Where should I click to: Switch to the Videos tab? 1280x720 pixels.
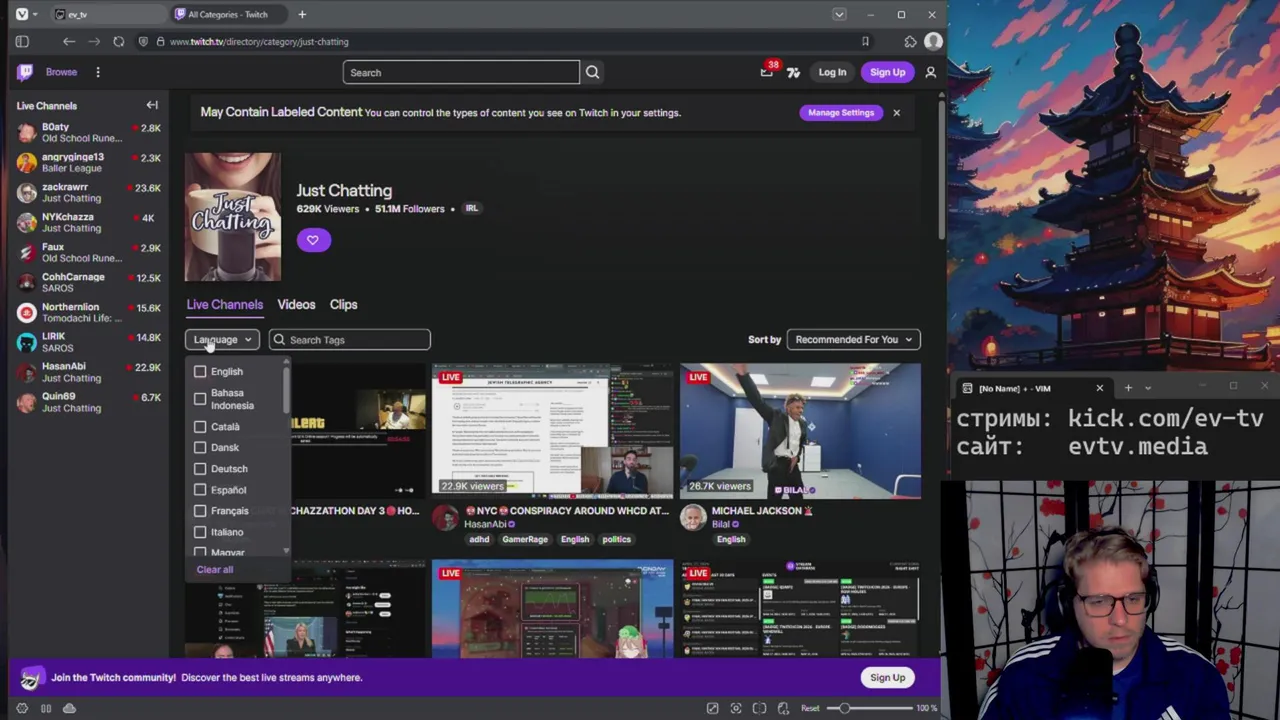pyautogui.click(x=296, y=305)
